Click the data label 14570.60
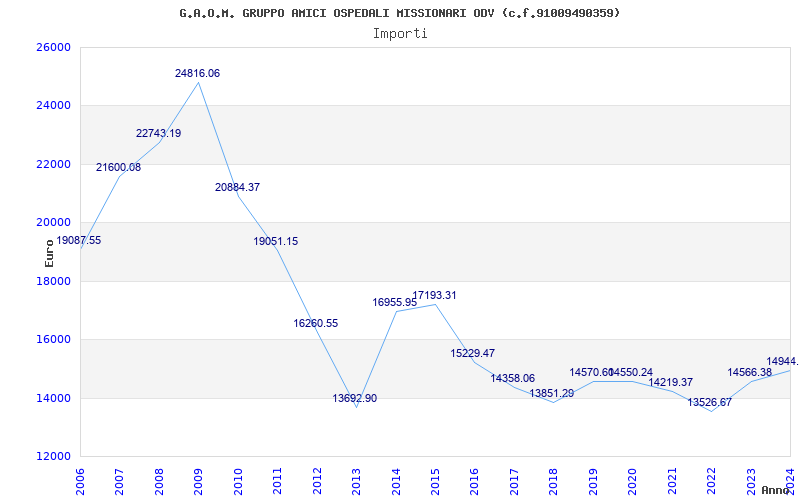This screenshot has height=500, width=800. click(591, 372)
